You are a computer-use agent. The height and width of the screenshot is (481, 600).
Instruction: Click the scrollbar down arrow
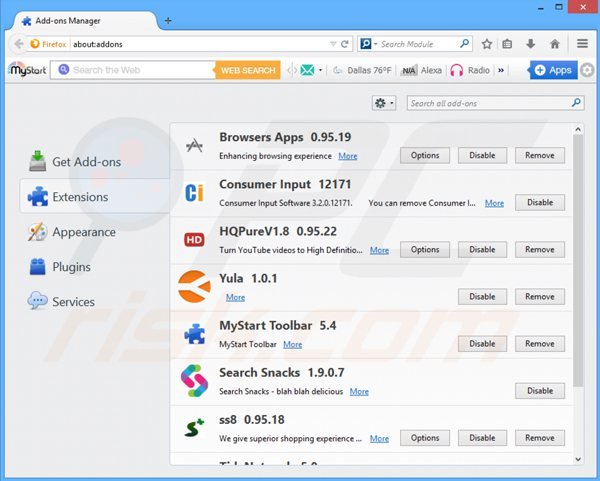(578, 459)
